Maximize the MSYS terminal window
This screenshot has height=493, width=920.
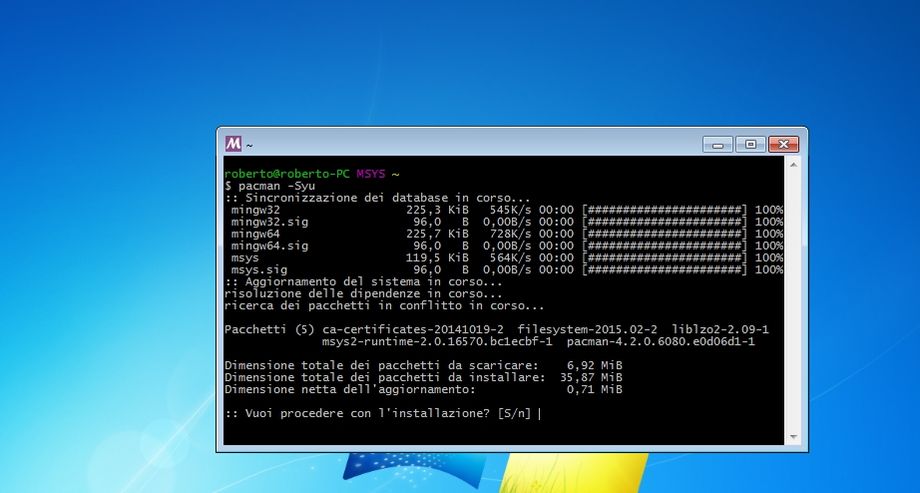tap(750, 144)
